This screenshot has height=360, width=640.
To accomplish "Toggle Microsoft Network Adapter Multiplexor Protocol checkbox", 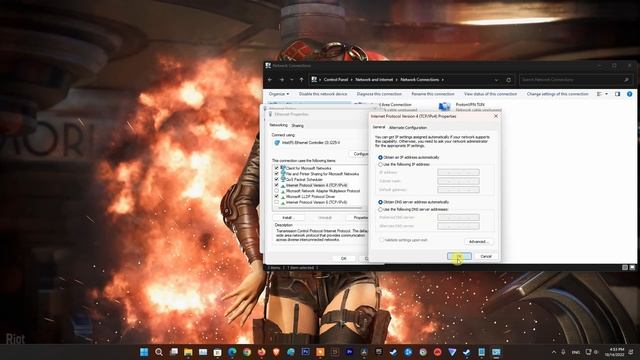I will [277, 191].
